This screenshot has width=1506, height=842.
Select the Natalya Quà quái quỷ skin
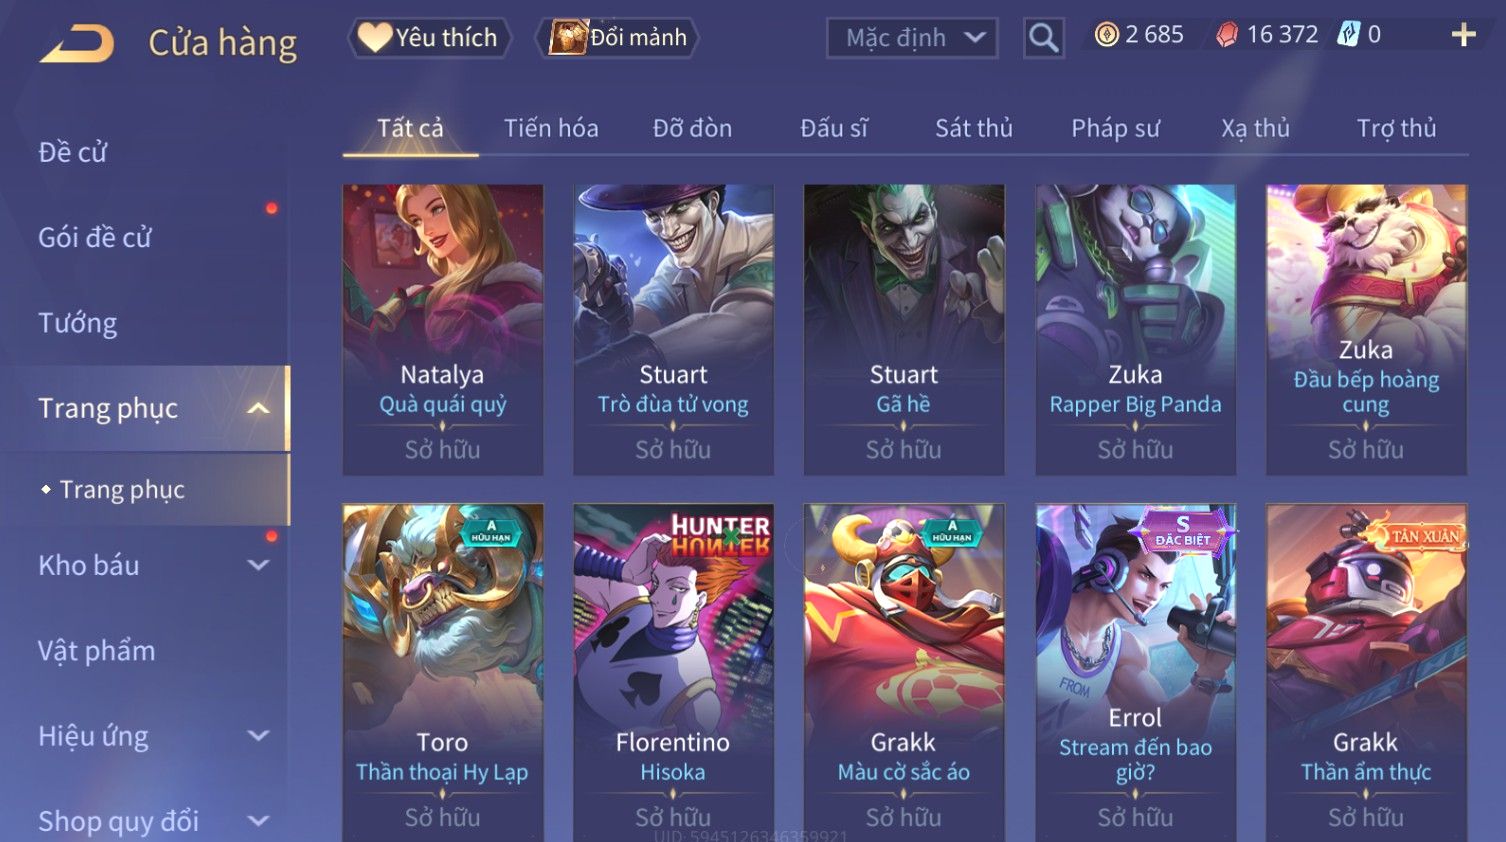443,329
